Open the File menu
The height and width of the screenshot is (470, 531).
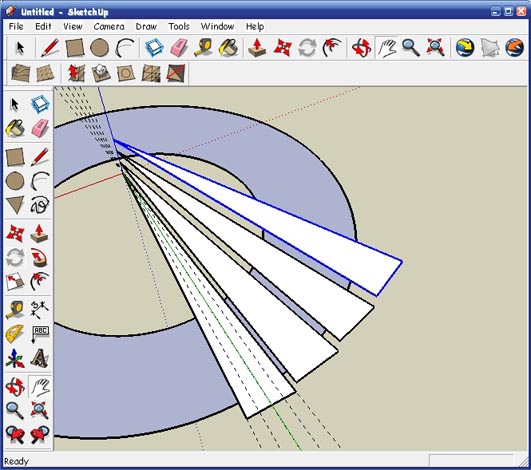[x=16, y=26]
